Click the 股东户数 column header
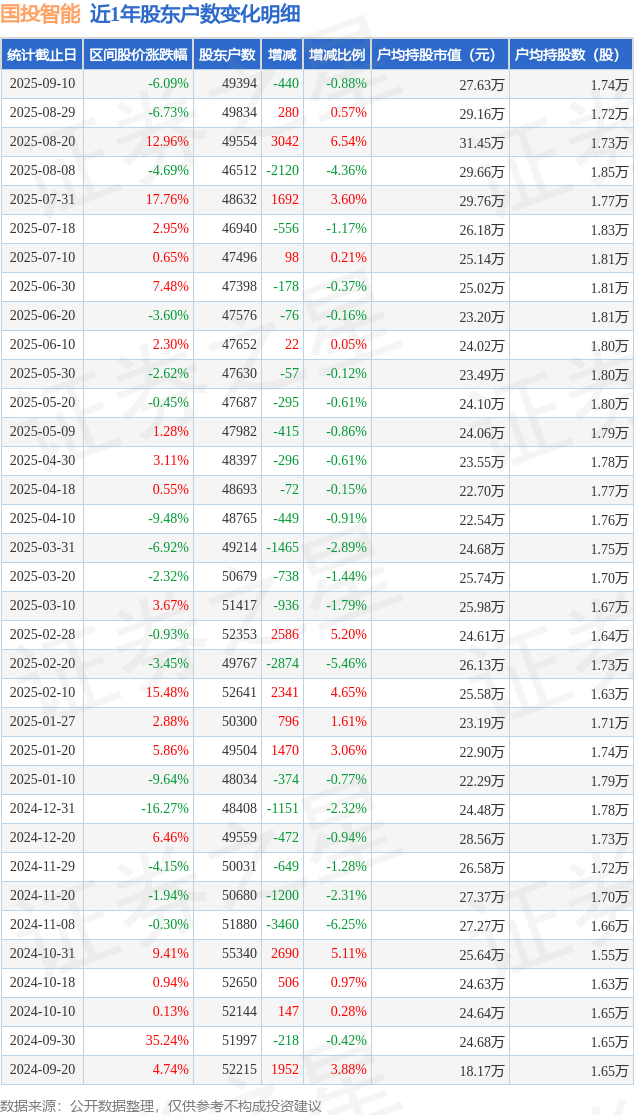This screenshot has width=634, height=1115. pyautogui.click(x=227, y=54)
